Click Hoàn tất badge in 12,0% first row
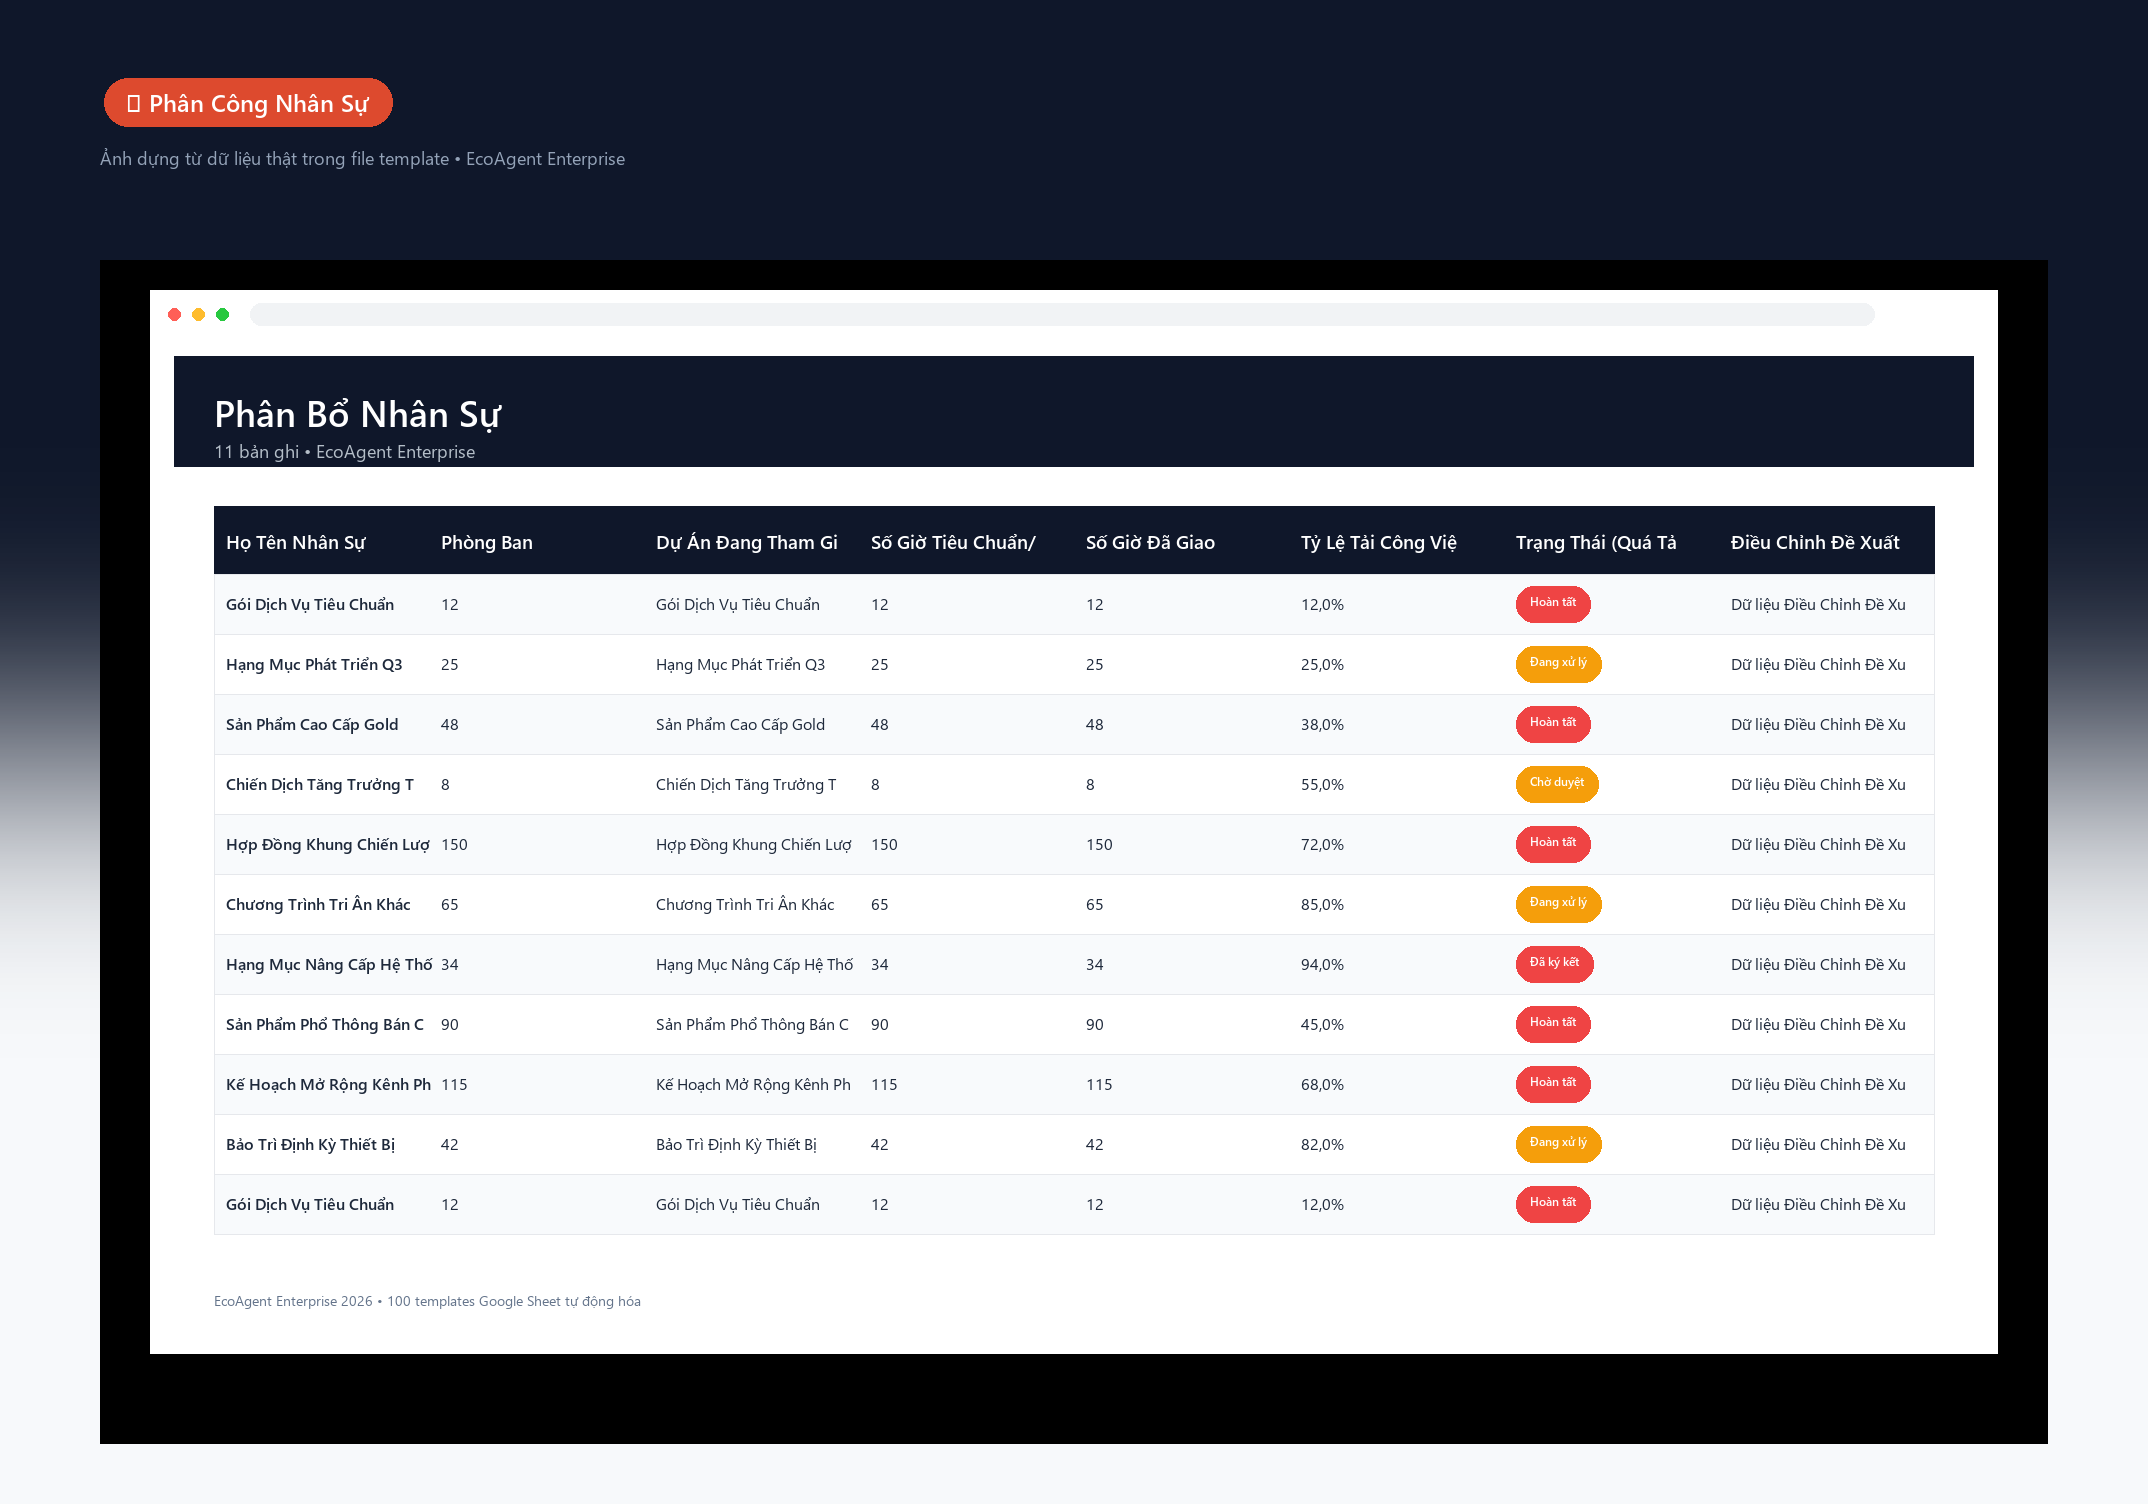The height and width of the screenshot is (1504, 2148). 1553,603
